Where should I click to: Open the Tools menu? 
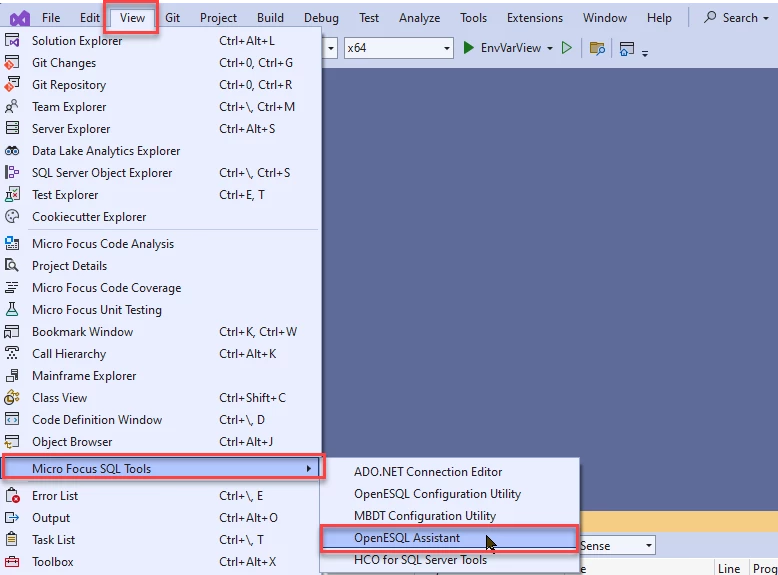[x=473, y=18]
